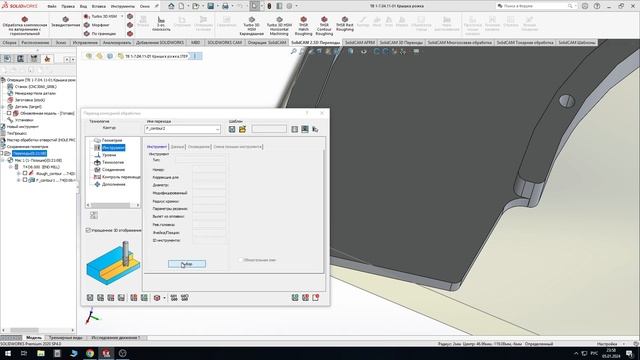
Task: Select Заготовка (stock) in the CAM tree
Action: coord(30,100)
